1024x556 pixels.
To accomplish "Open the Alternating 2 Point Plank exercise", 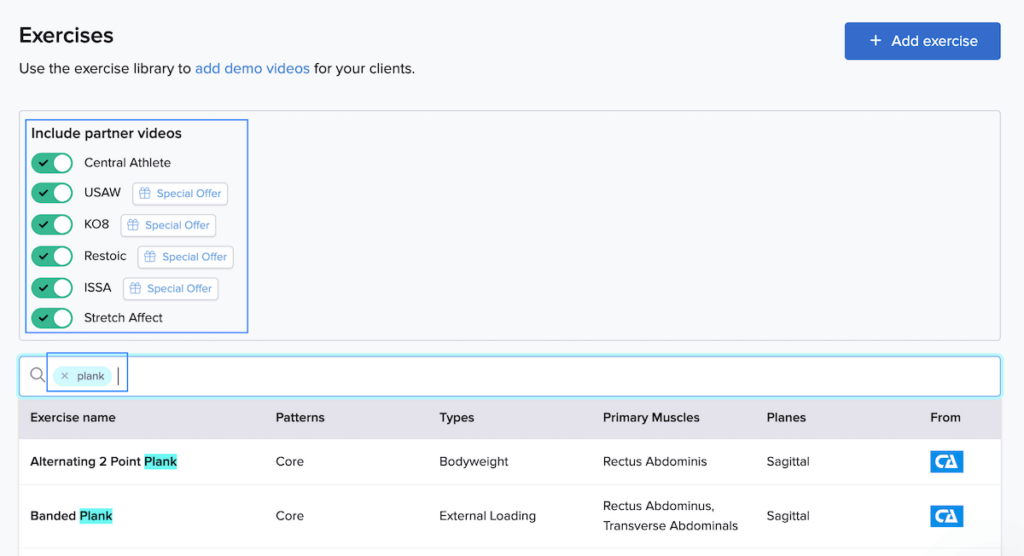I will 104,462.
